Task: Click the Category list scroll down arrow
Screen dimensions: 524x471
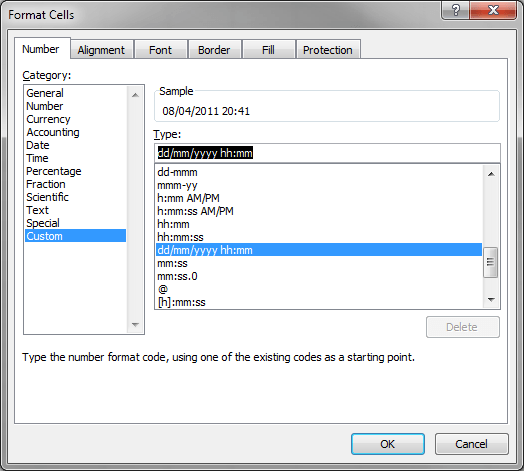Action: (x=135, y=324)
